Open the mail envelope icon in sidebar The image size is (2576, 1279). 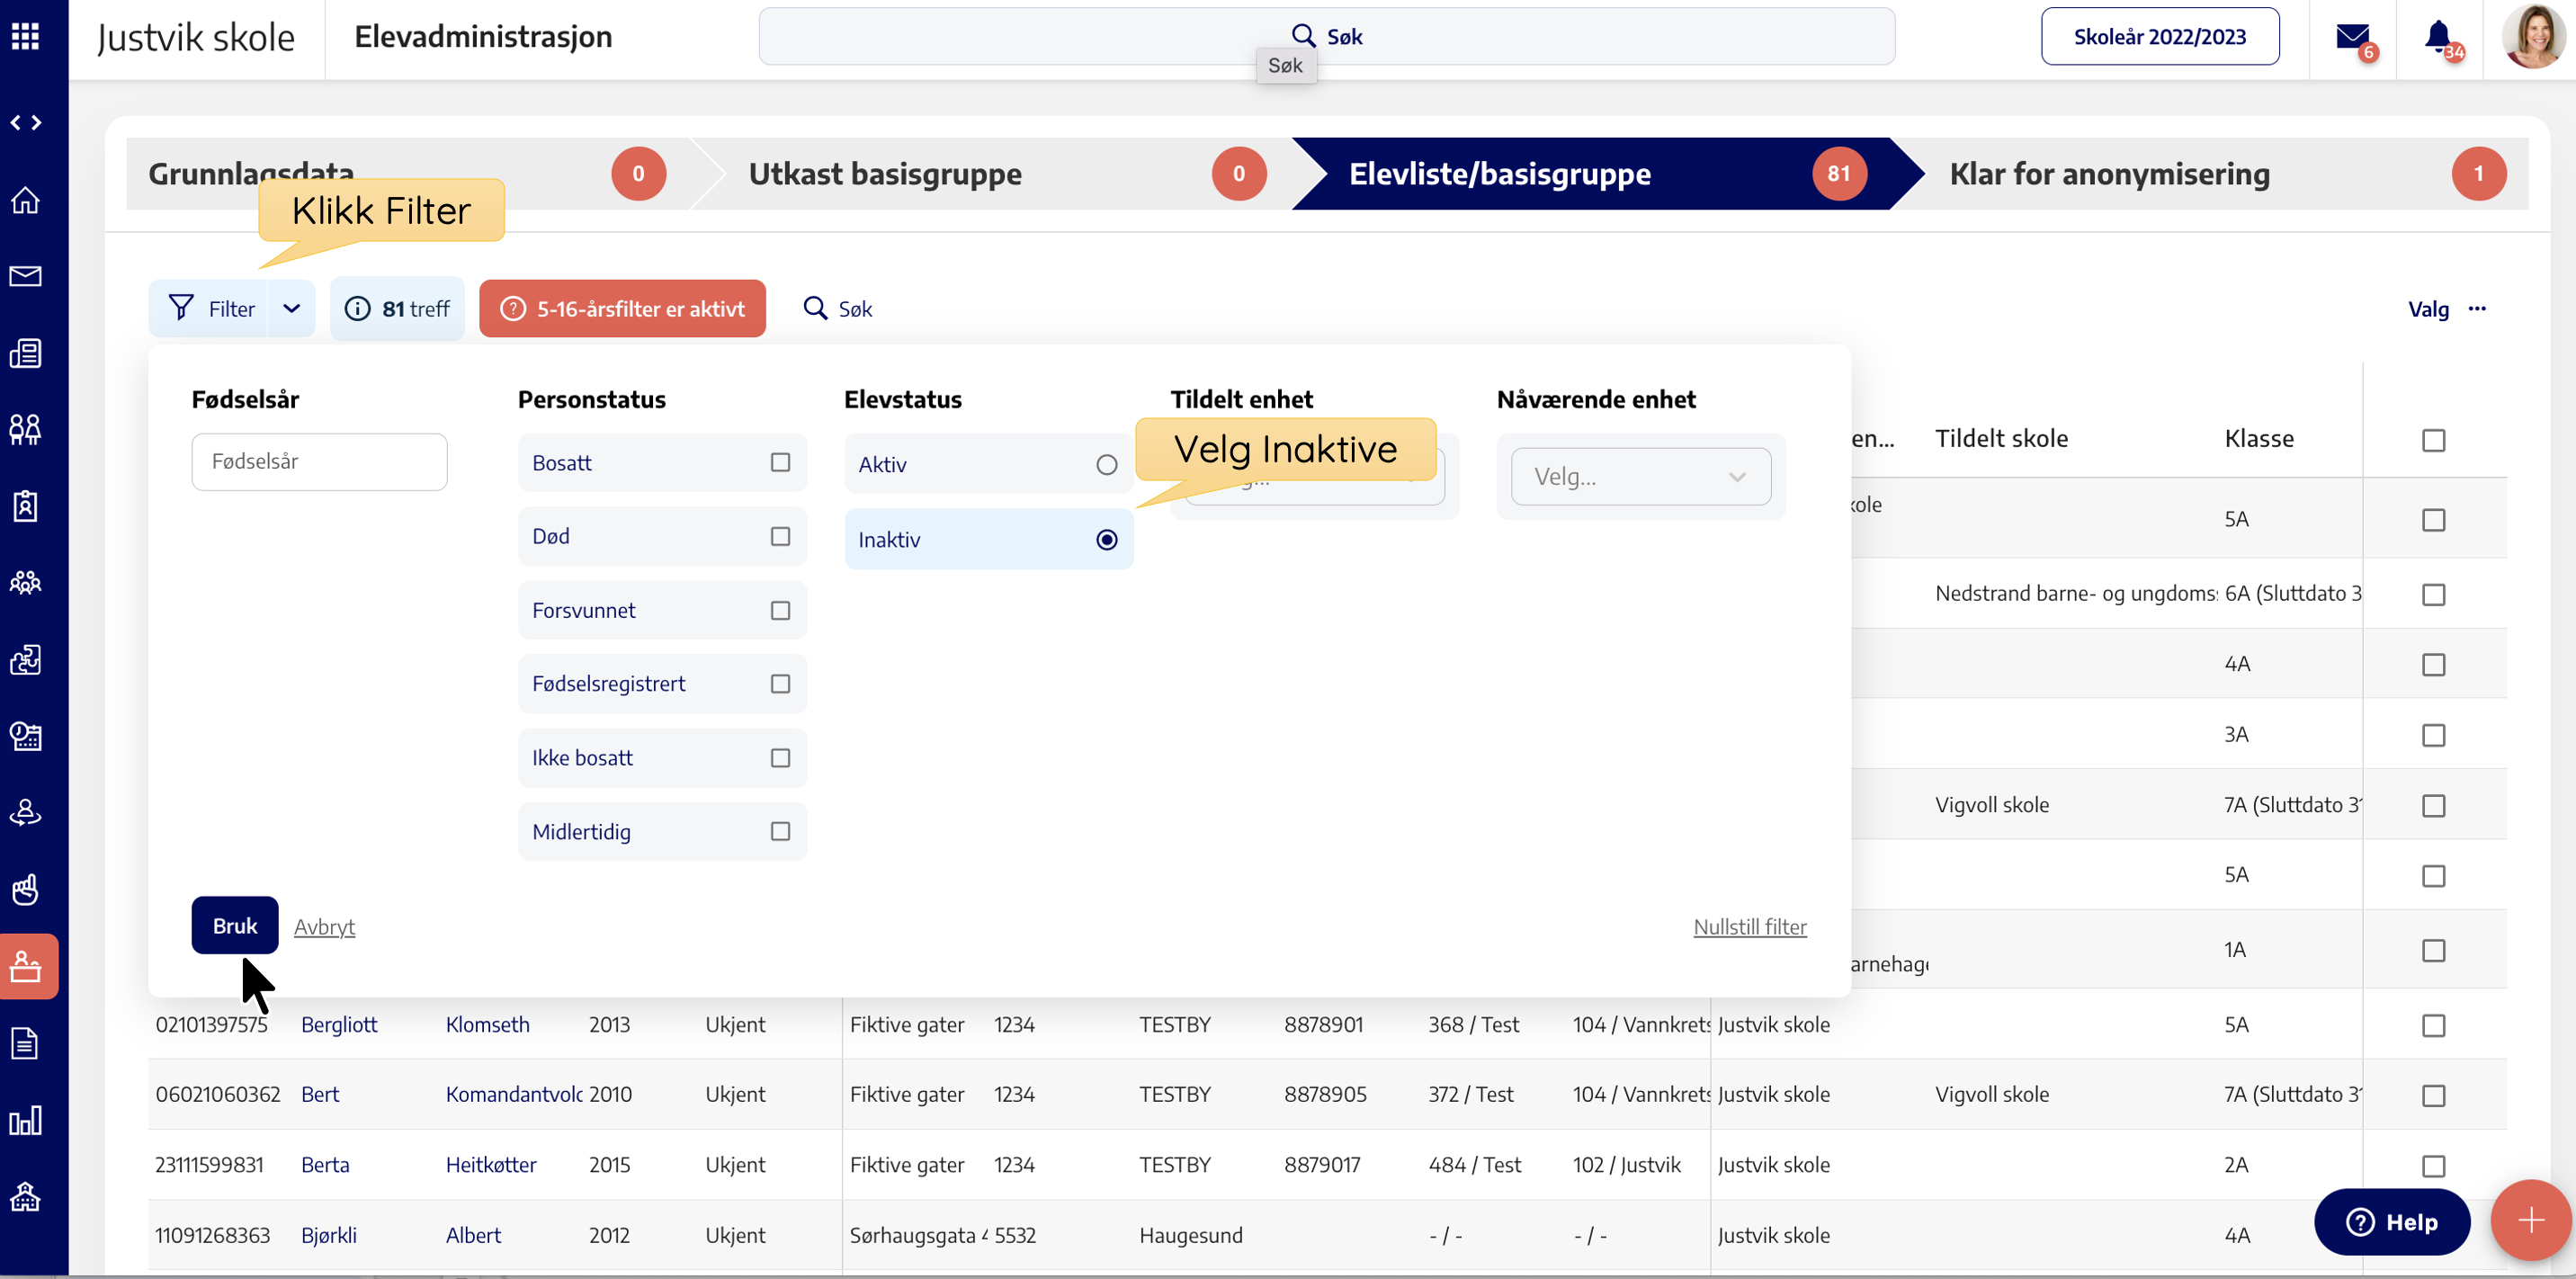click(x=25, y=276)
